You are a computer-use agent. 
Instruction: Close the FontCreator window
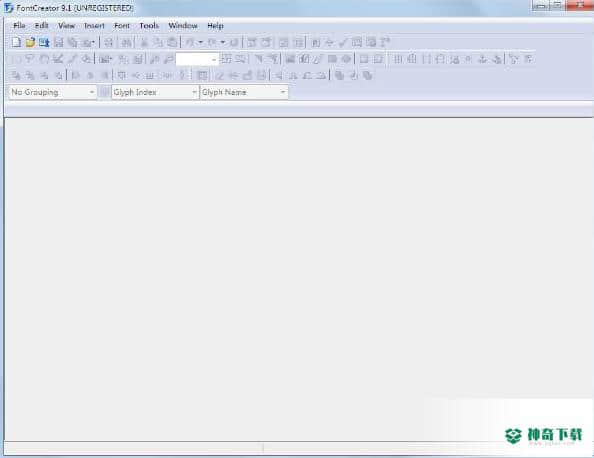pos(580,5)
